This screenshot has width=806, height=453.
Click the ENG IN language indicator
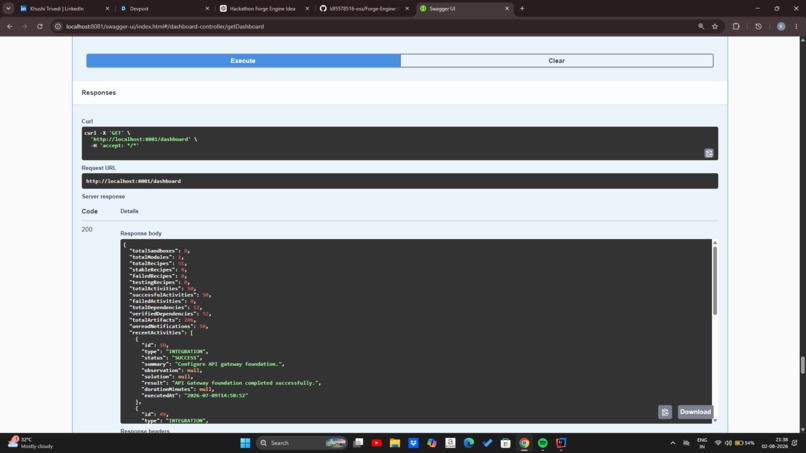coord(702,443)
